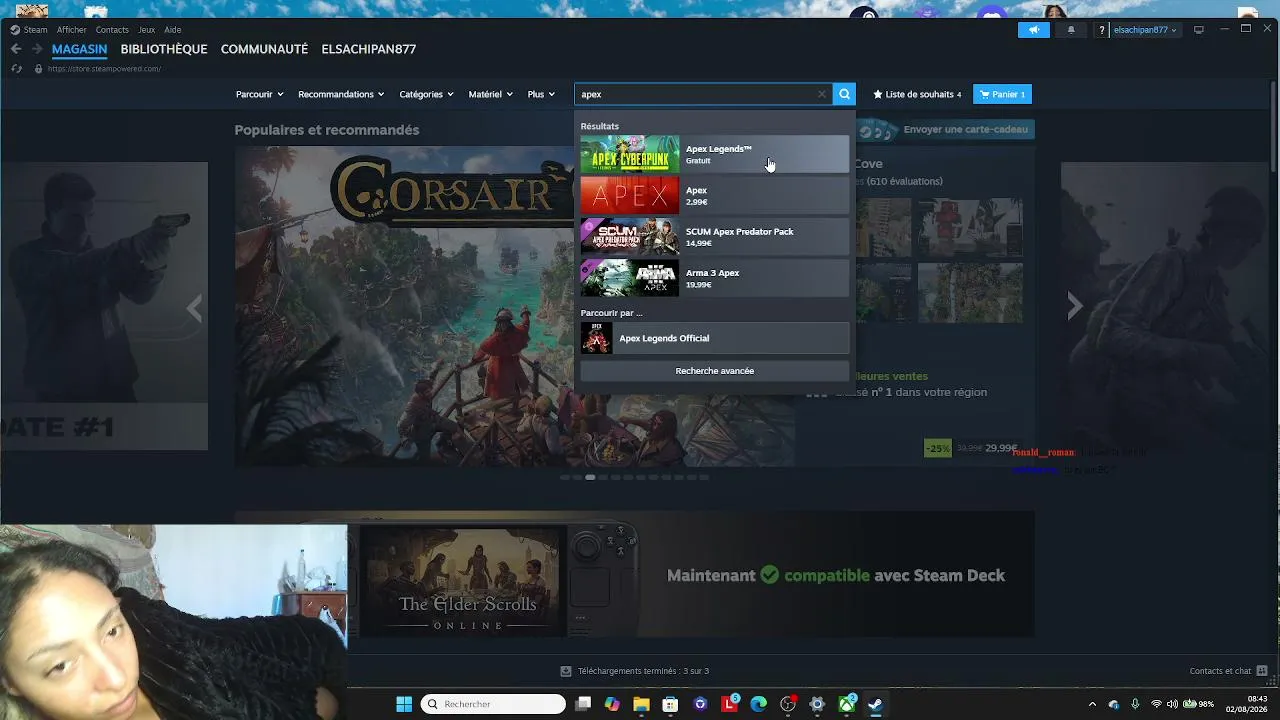Image resolution: width=1280 pixels, height=720 pixels.
Task: Open the Steam menu
Action: (x=35, y=30)
